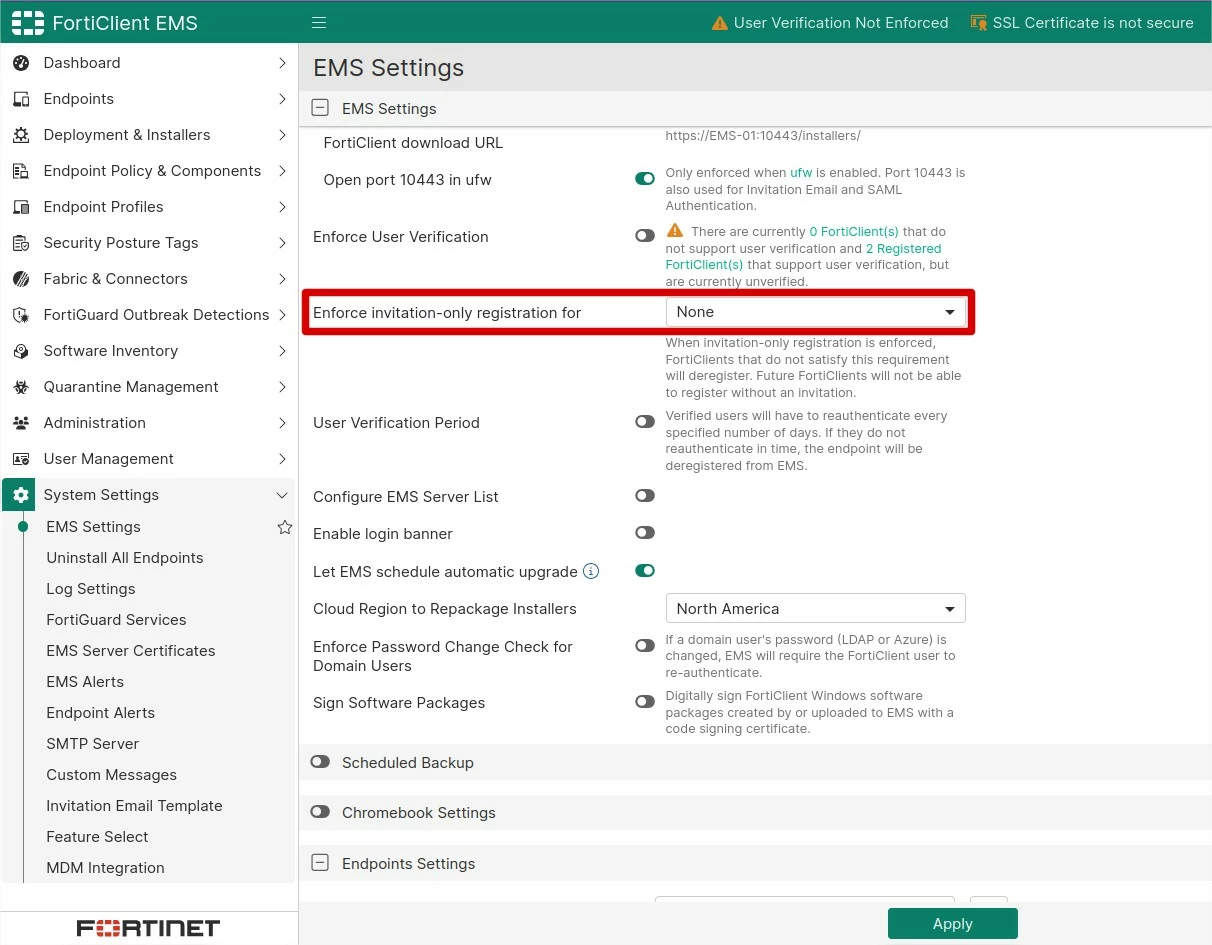Viewport: 1212px width, 945px height.
Task: Click the Endpoints devices icon
Action: [21, 99]
